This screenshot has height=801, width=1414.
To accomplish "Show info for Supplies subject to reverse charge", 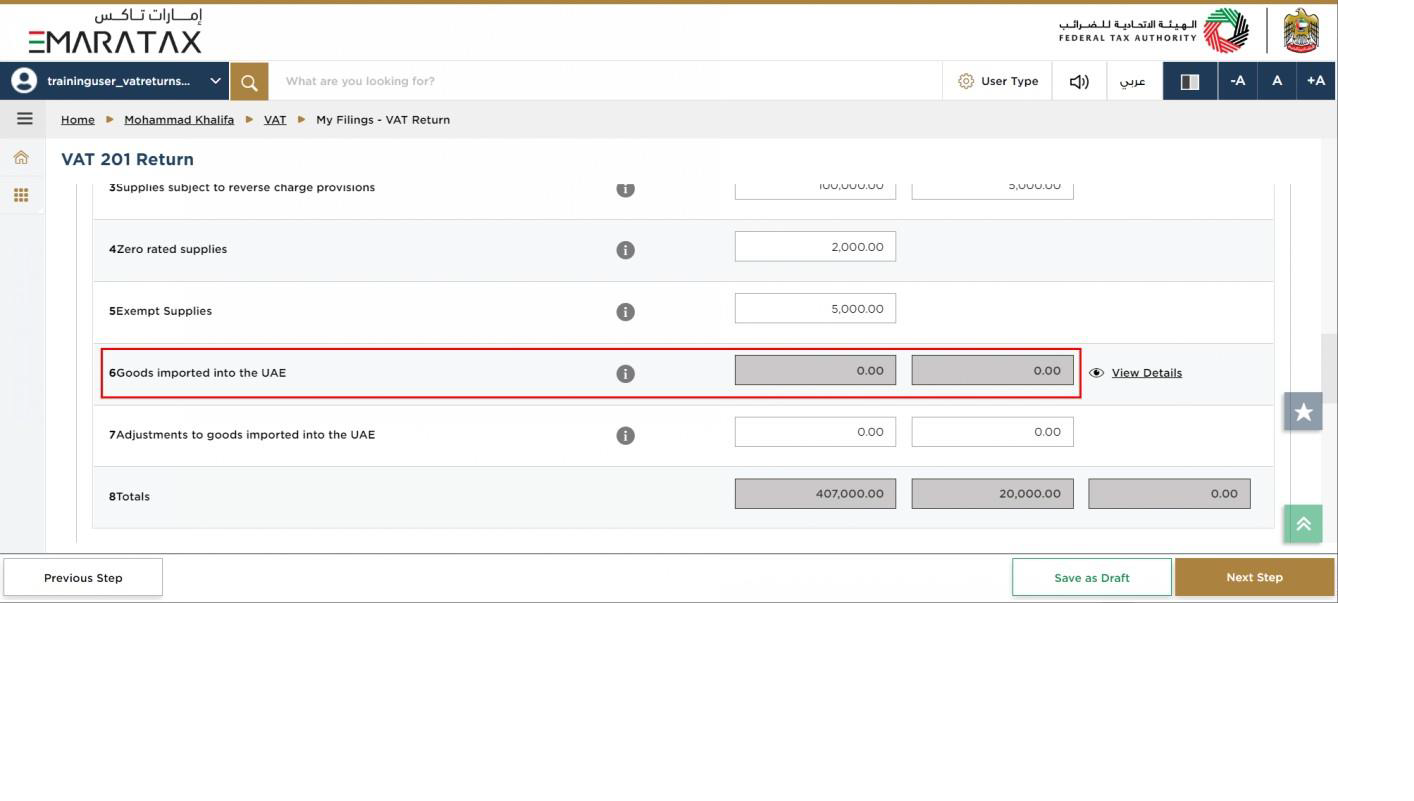I will [625, 189].
